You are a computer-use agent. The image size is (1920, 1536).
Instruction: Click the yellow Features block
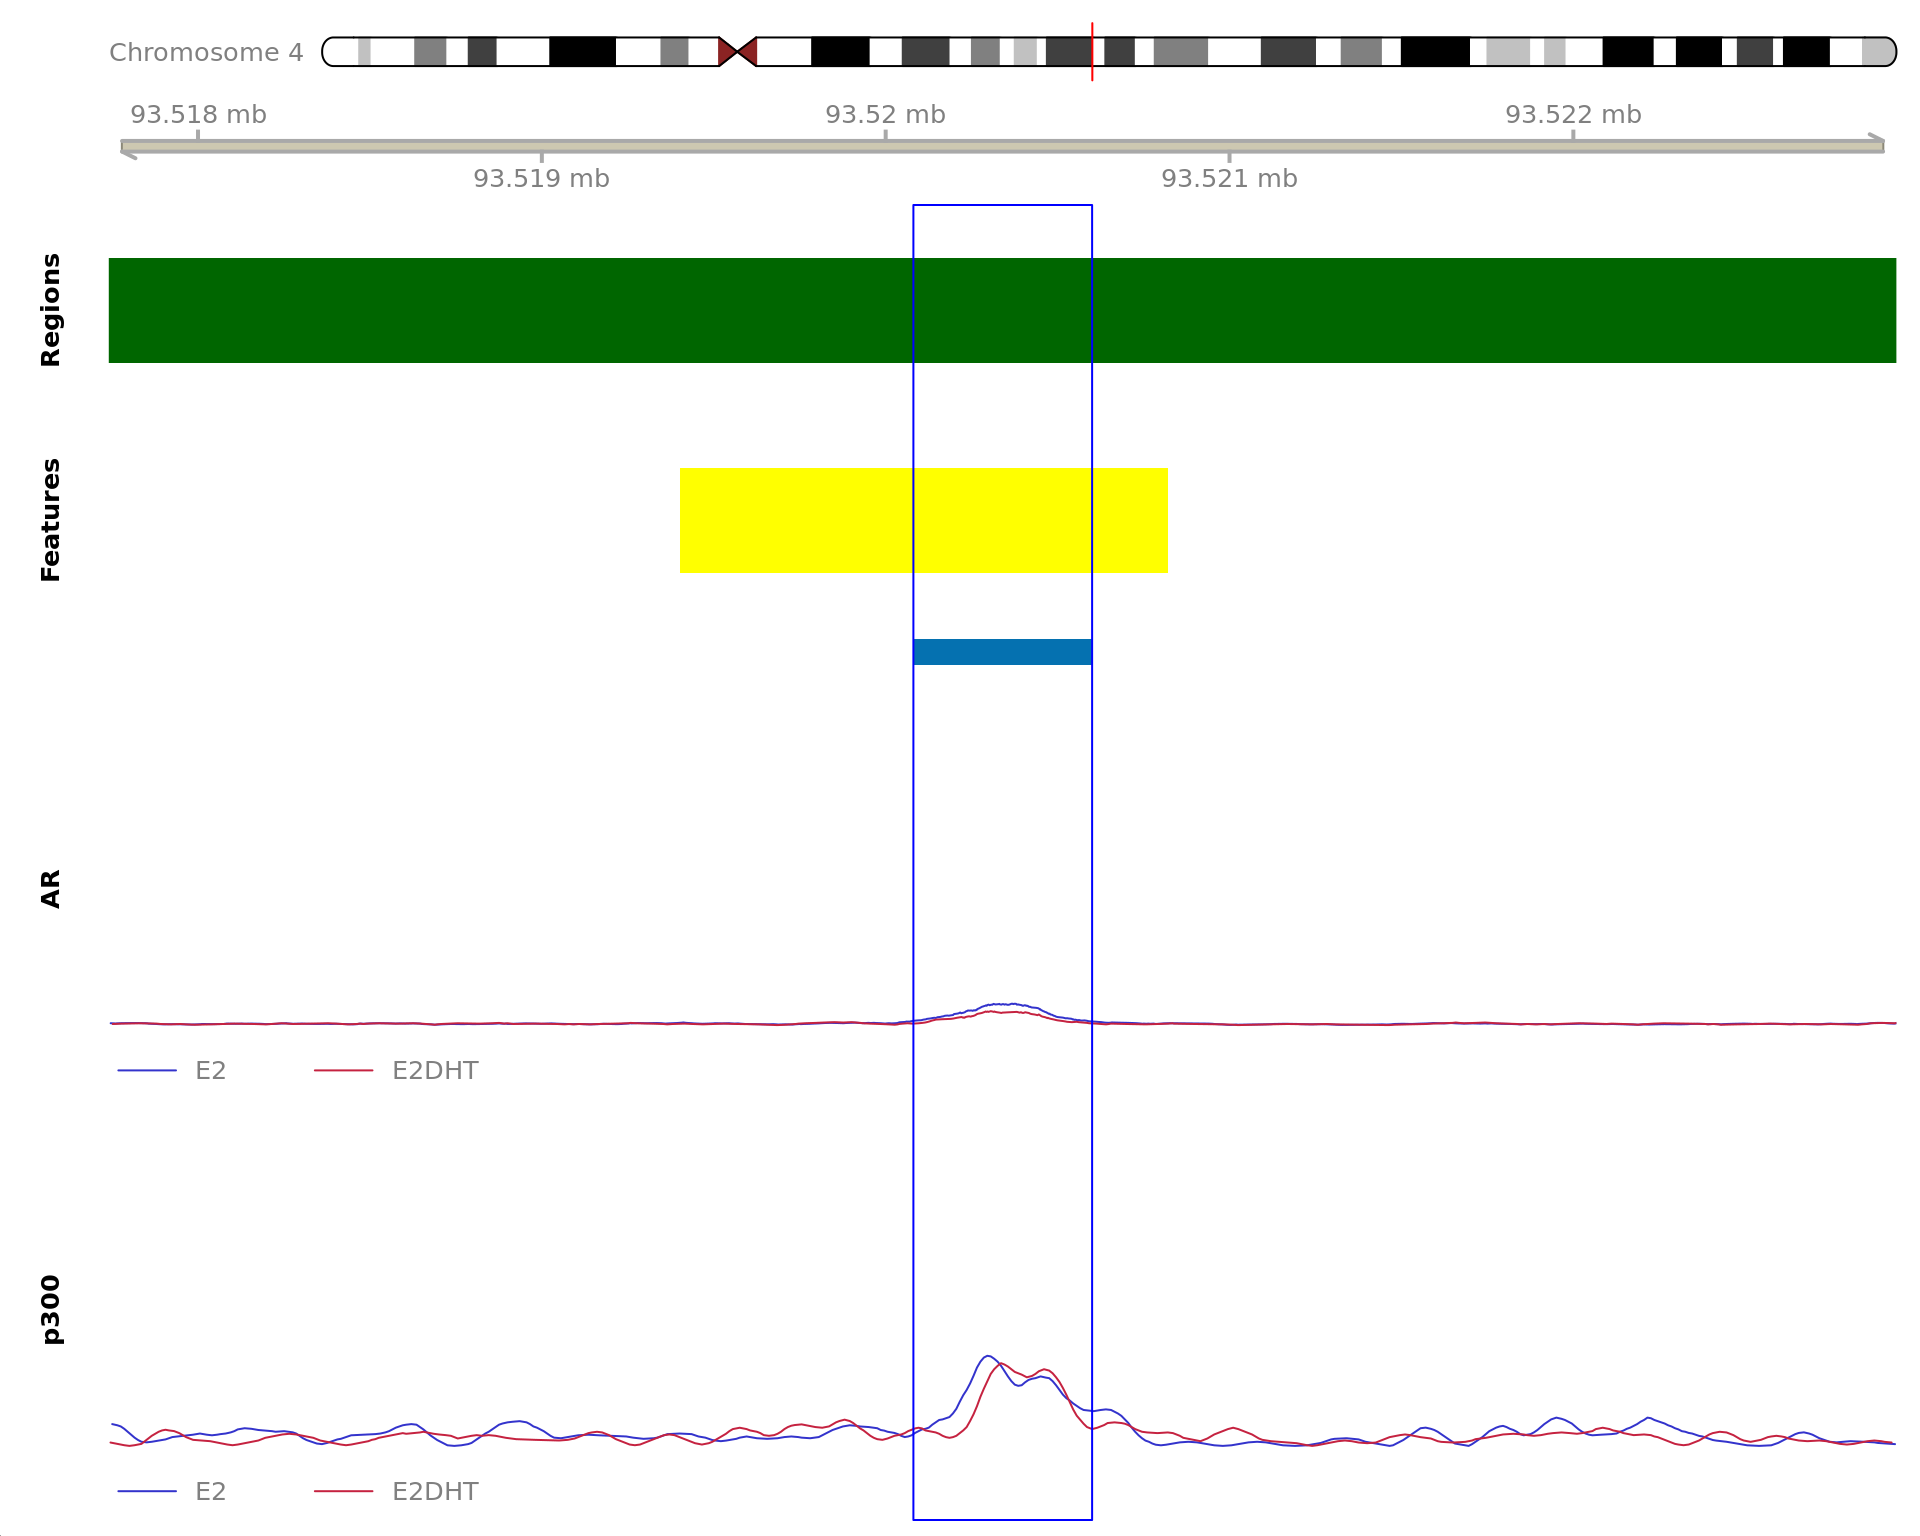click(923, 520)
